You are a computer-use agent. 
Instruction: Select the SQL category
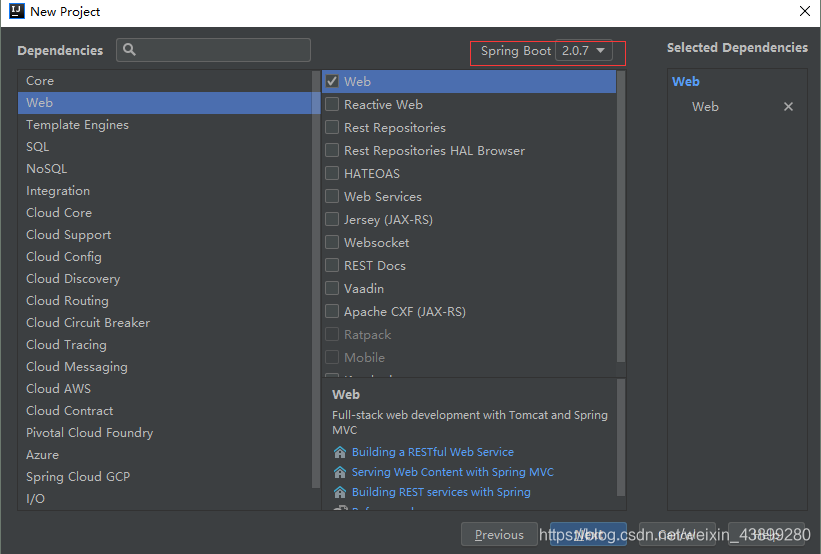165,147
